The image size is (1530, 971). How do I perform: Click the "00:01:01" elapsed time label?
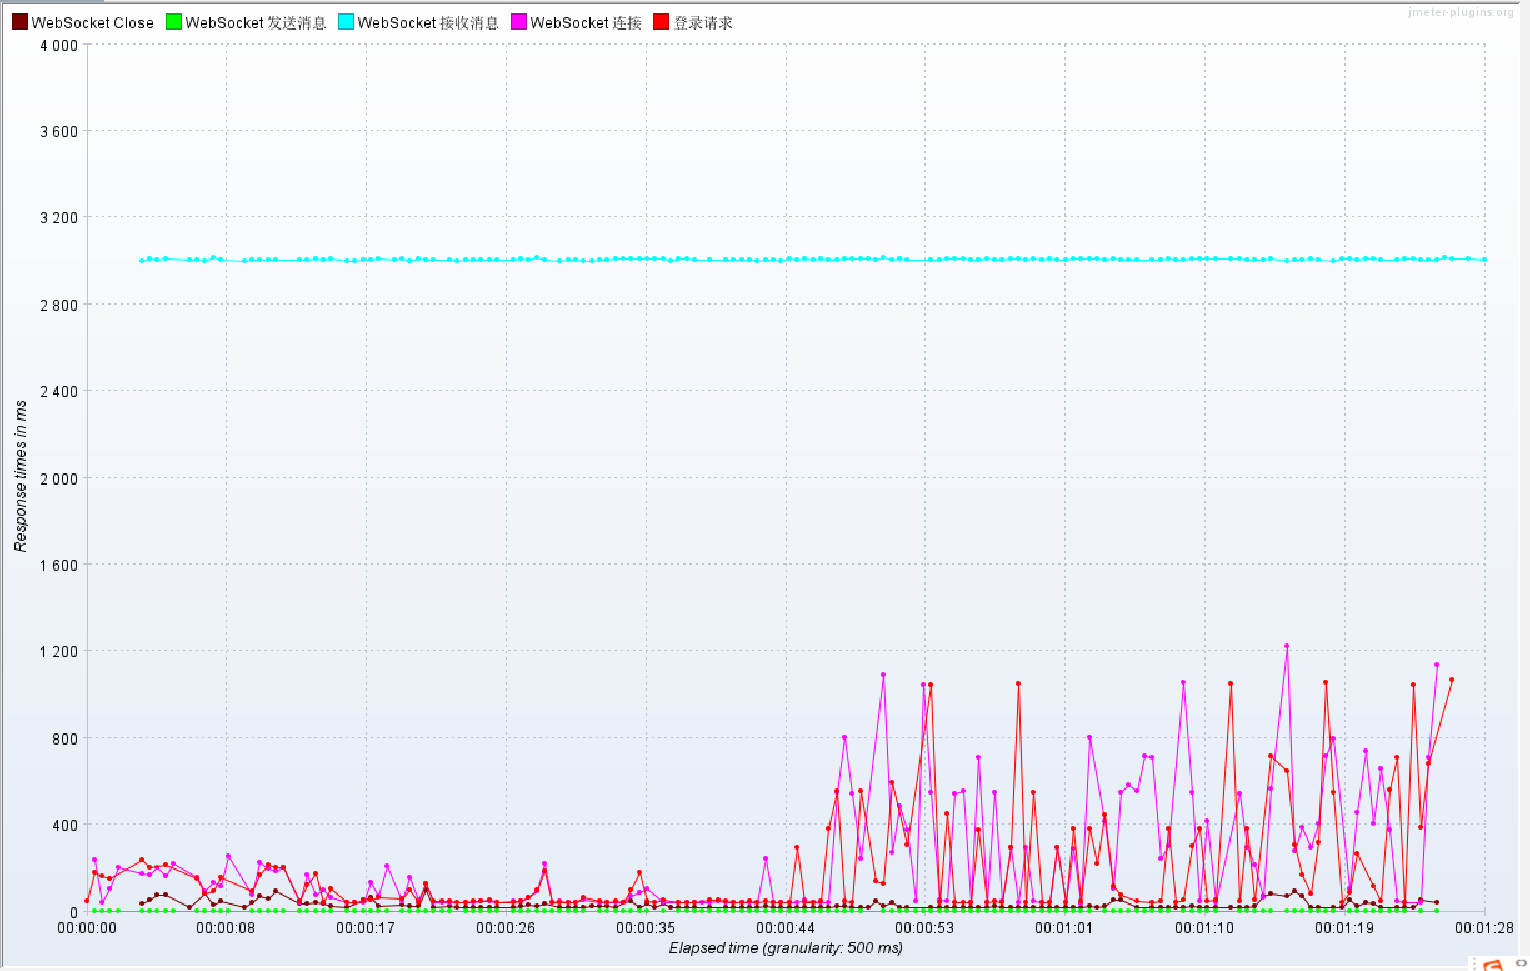tap(1065, 928)
